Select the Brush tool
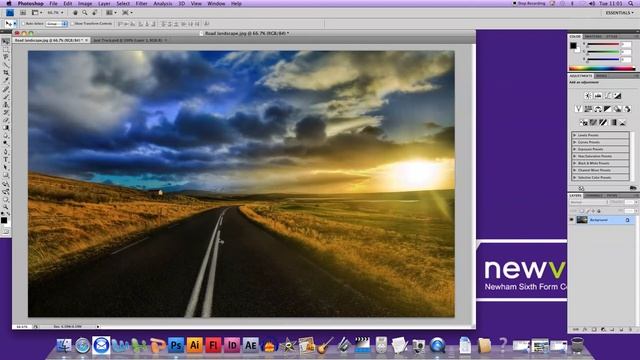Viewport: 640px width, 360px height. point(6,97)
